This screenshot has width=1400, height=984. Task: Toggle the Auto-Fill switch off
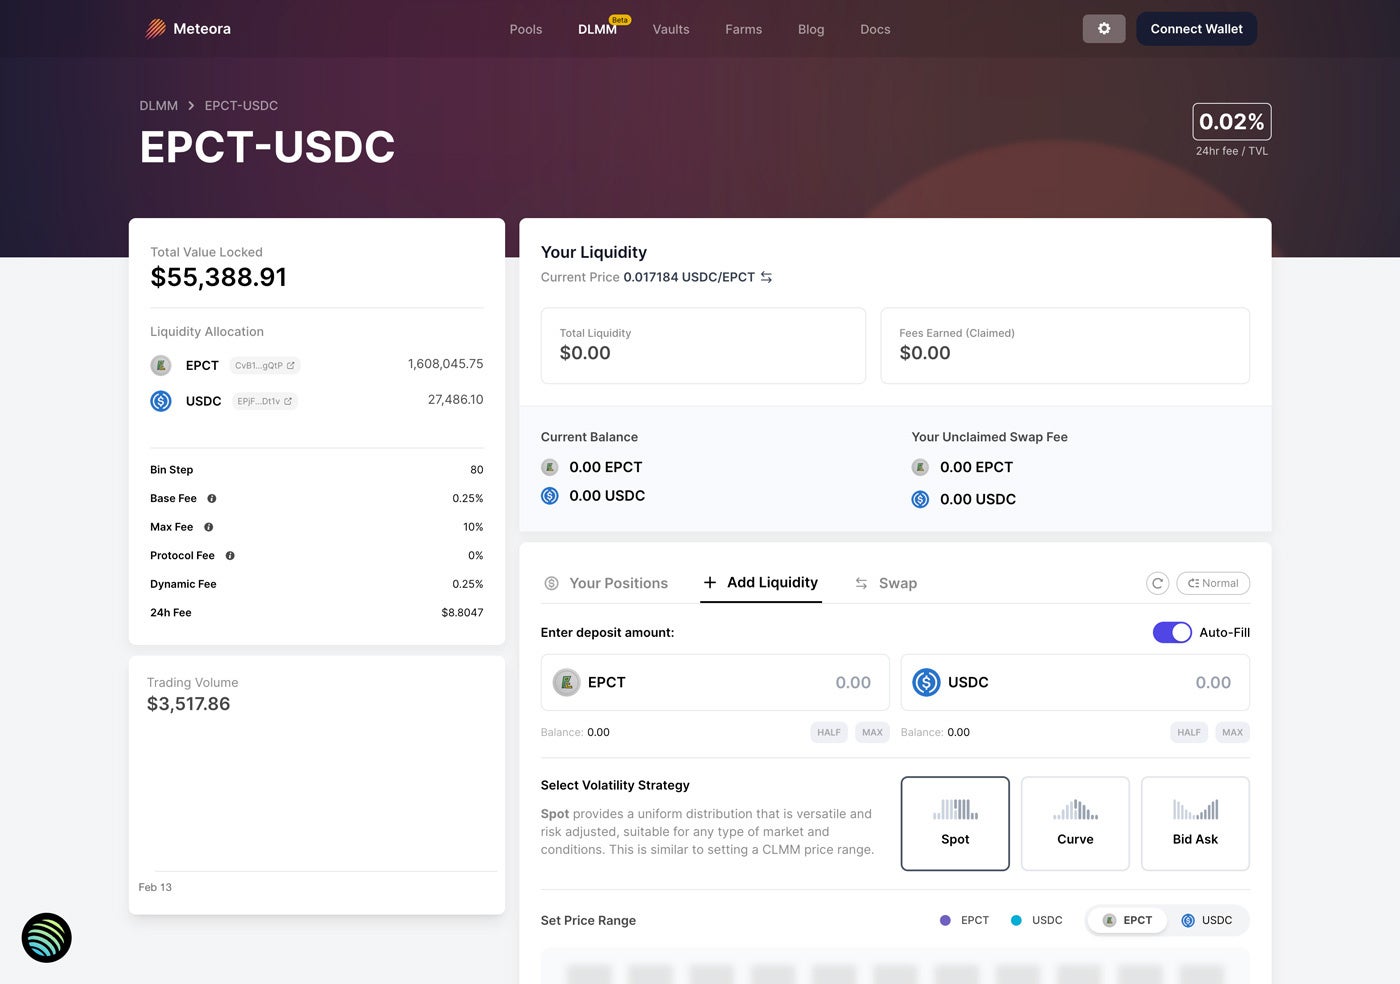click(1172, 632)
